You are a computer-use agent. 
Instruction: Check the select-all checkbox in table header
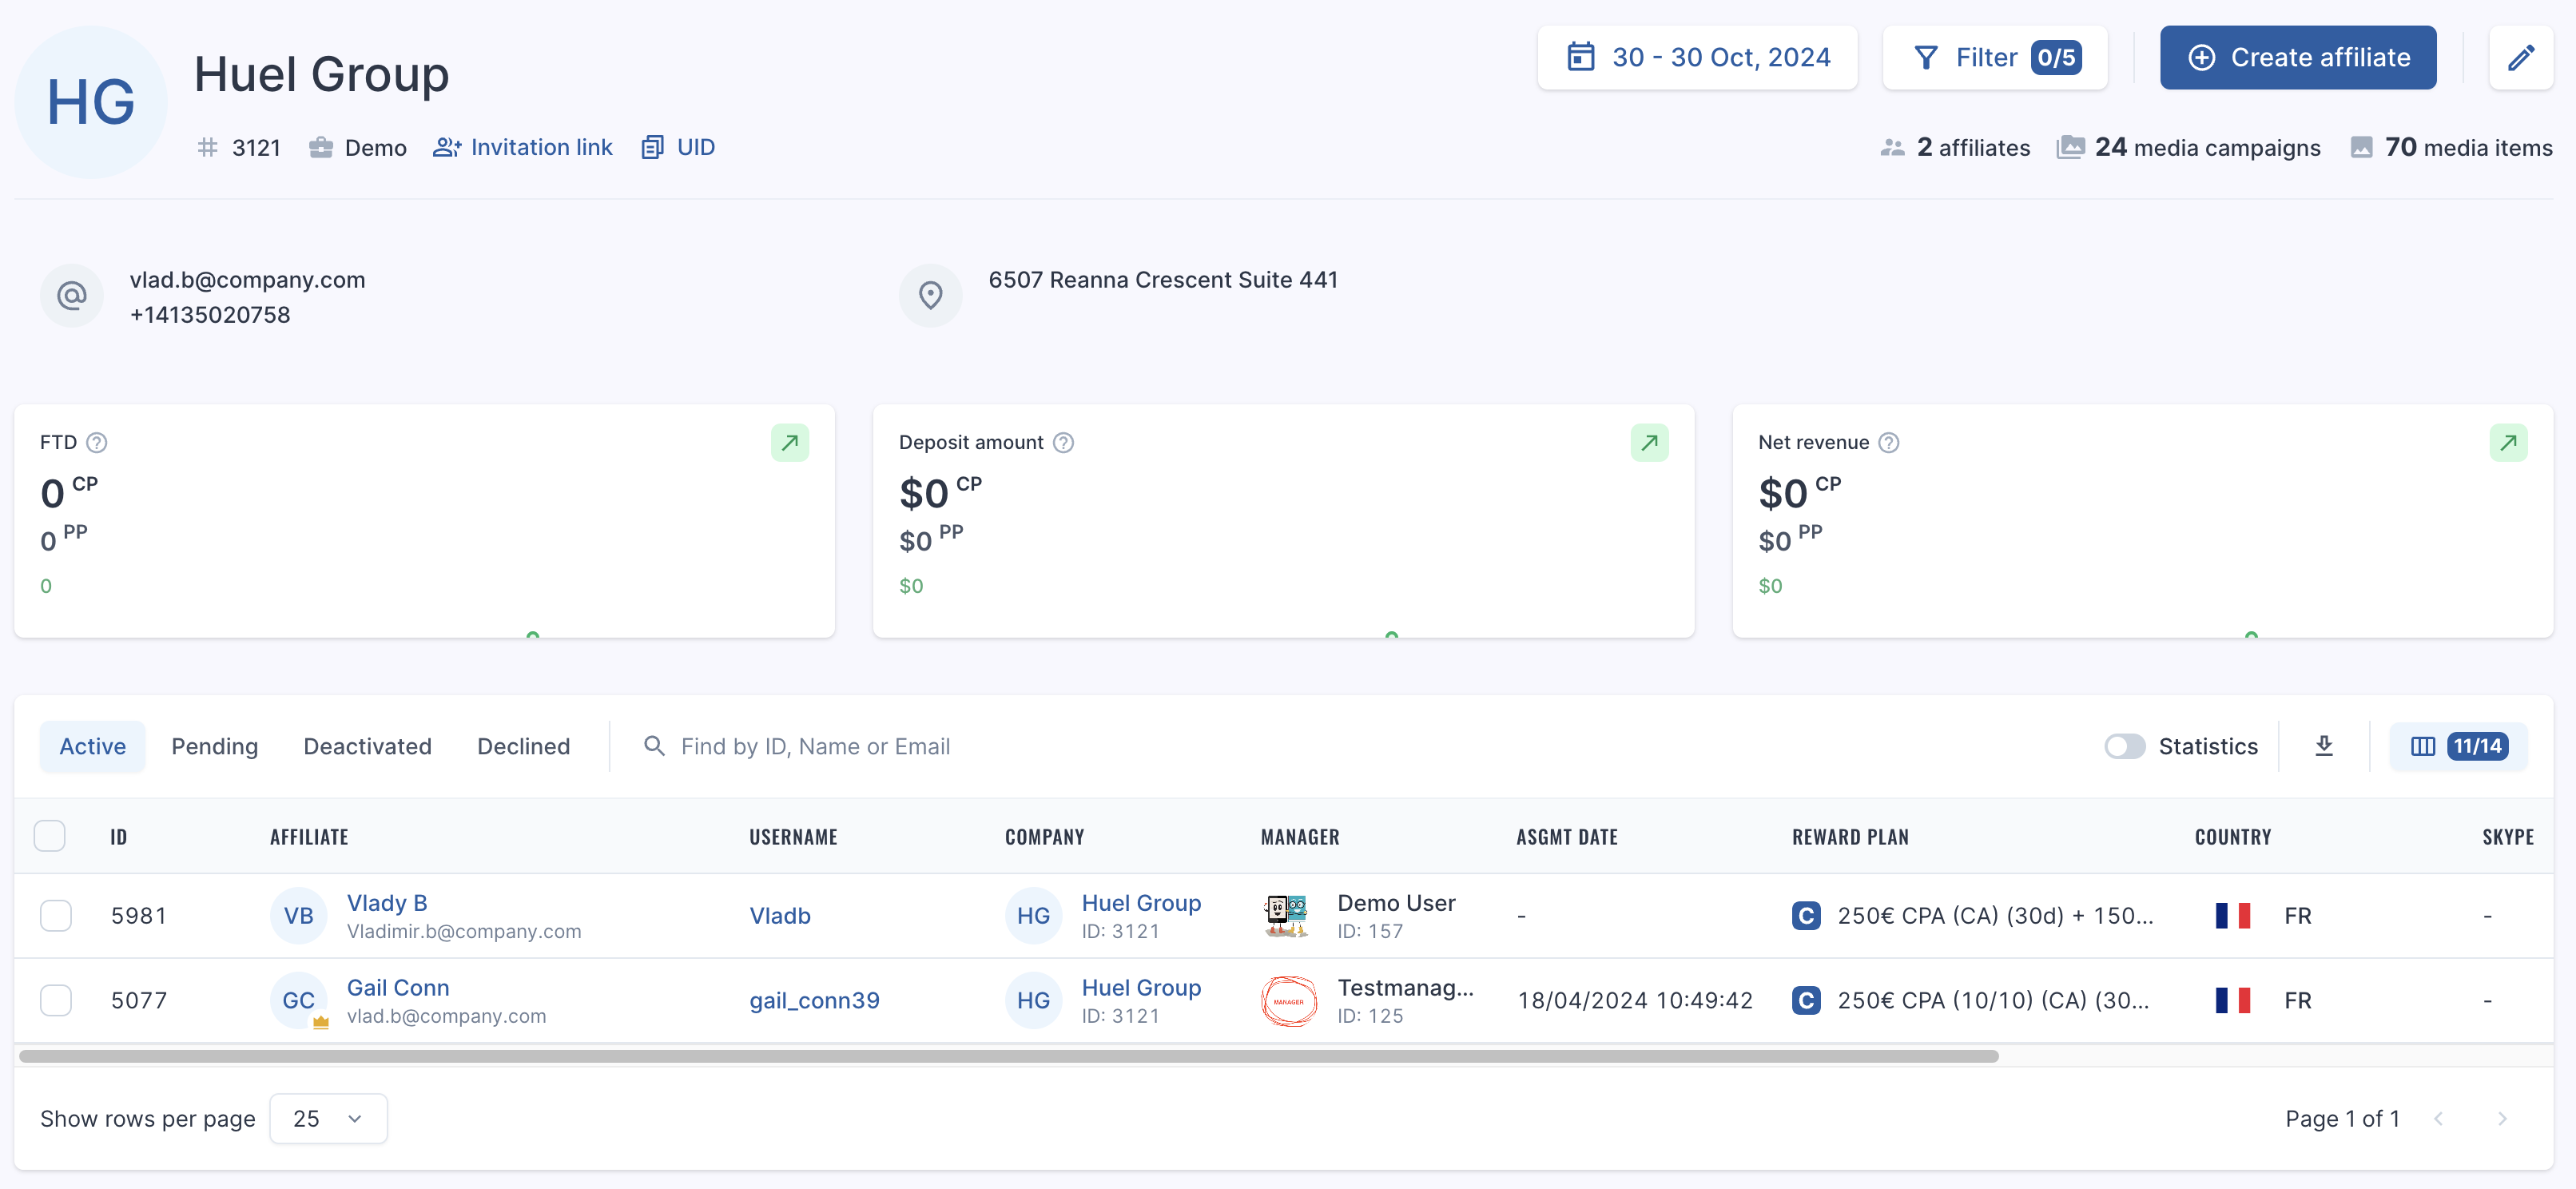50,836
